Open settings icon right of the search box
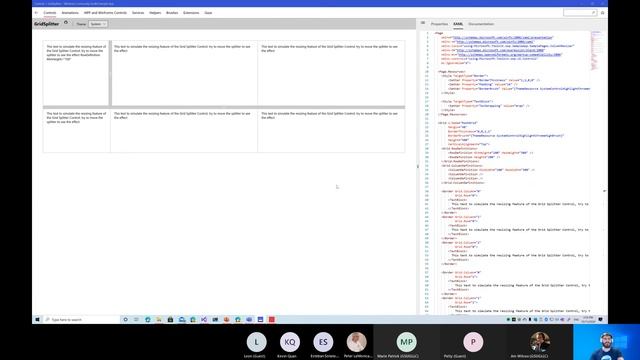This screenshot has width=640, height=360. coord(602,13)
